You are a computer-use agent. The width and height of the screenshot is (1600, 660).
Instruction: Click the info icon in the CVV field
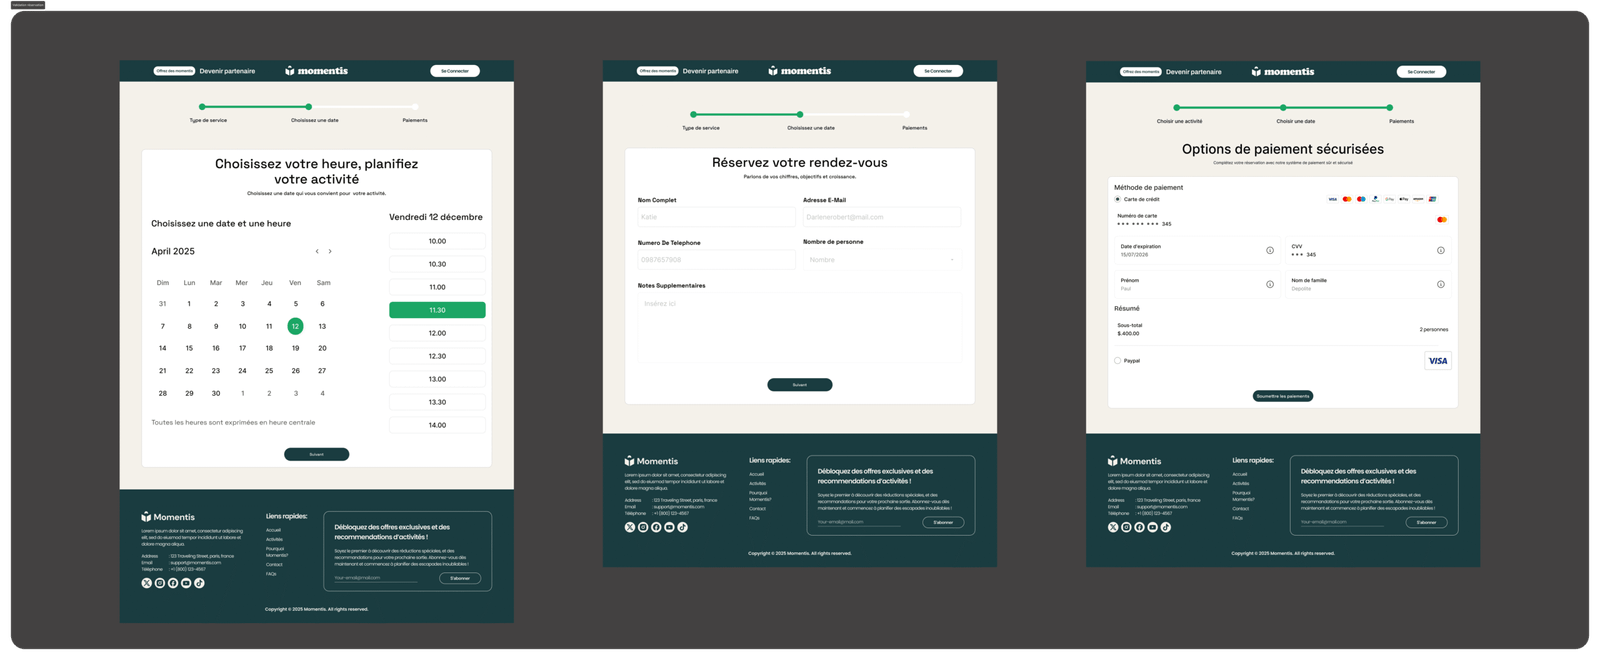pyautogui.click(x=1440, y=250)
